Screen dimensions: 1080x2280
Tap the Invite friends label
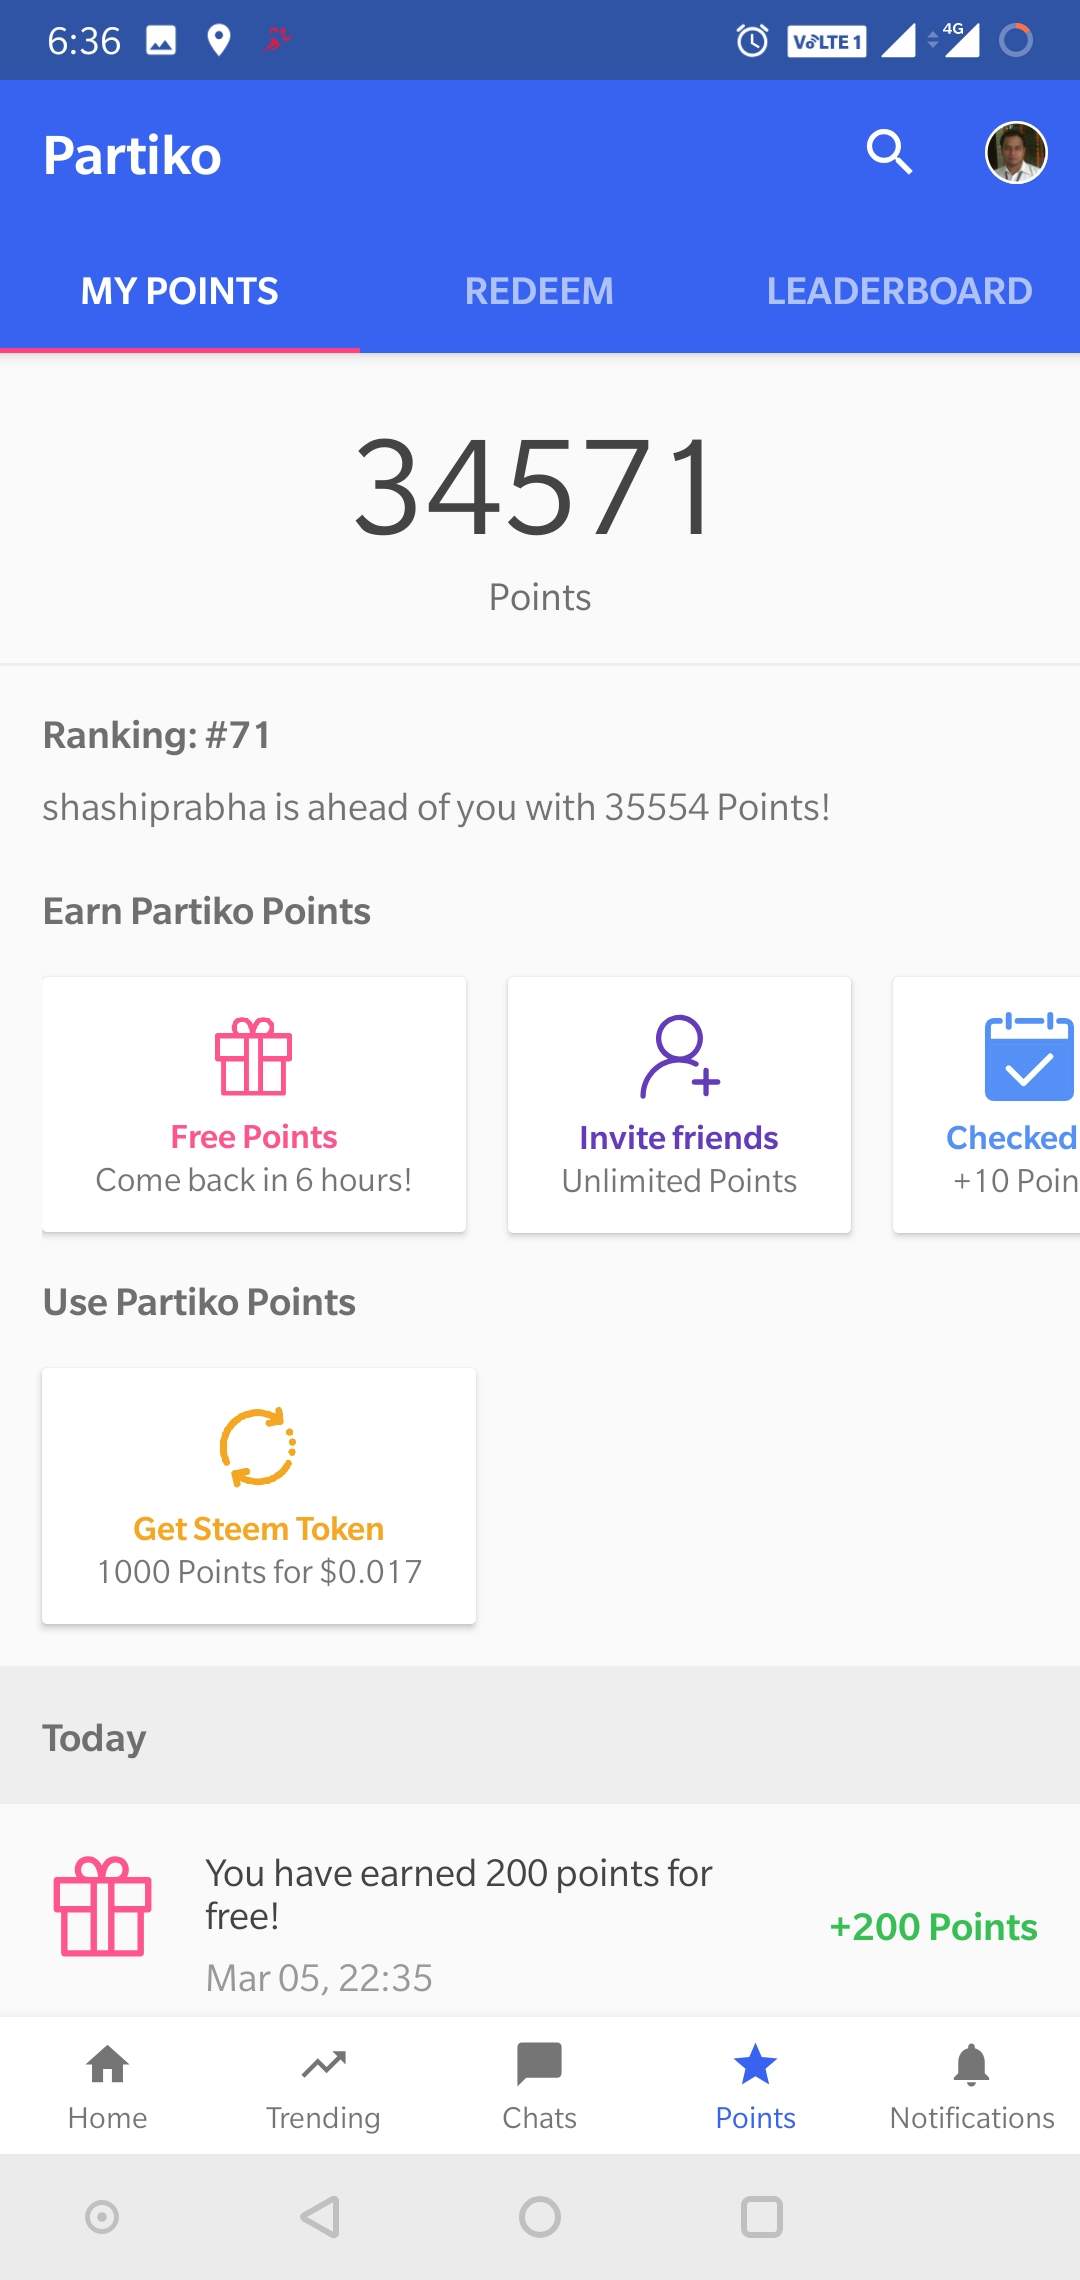point(679,1138)
